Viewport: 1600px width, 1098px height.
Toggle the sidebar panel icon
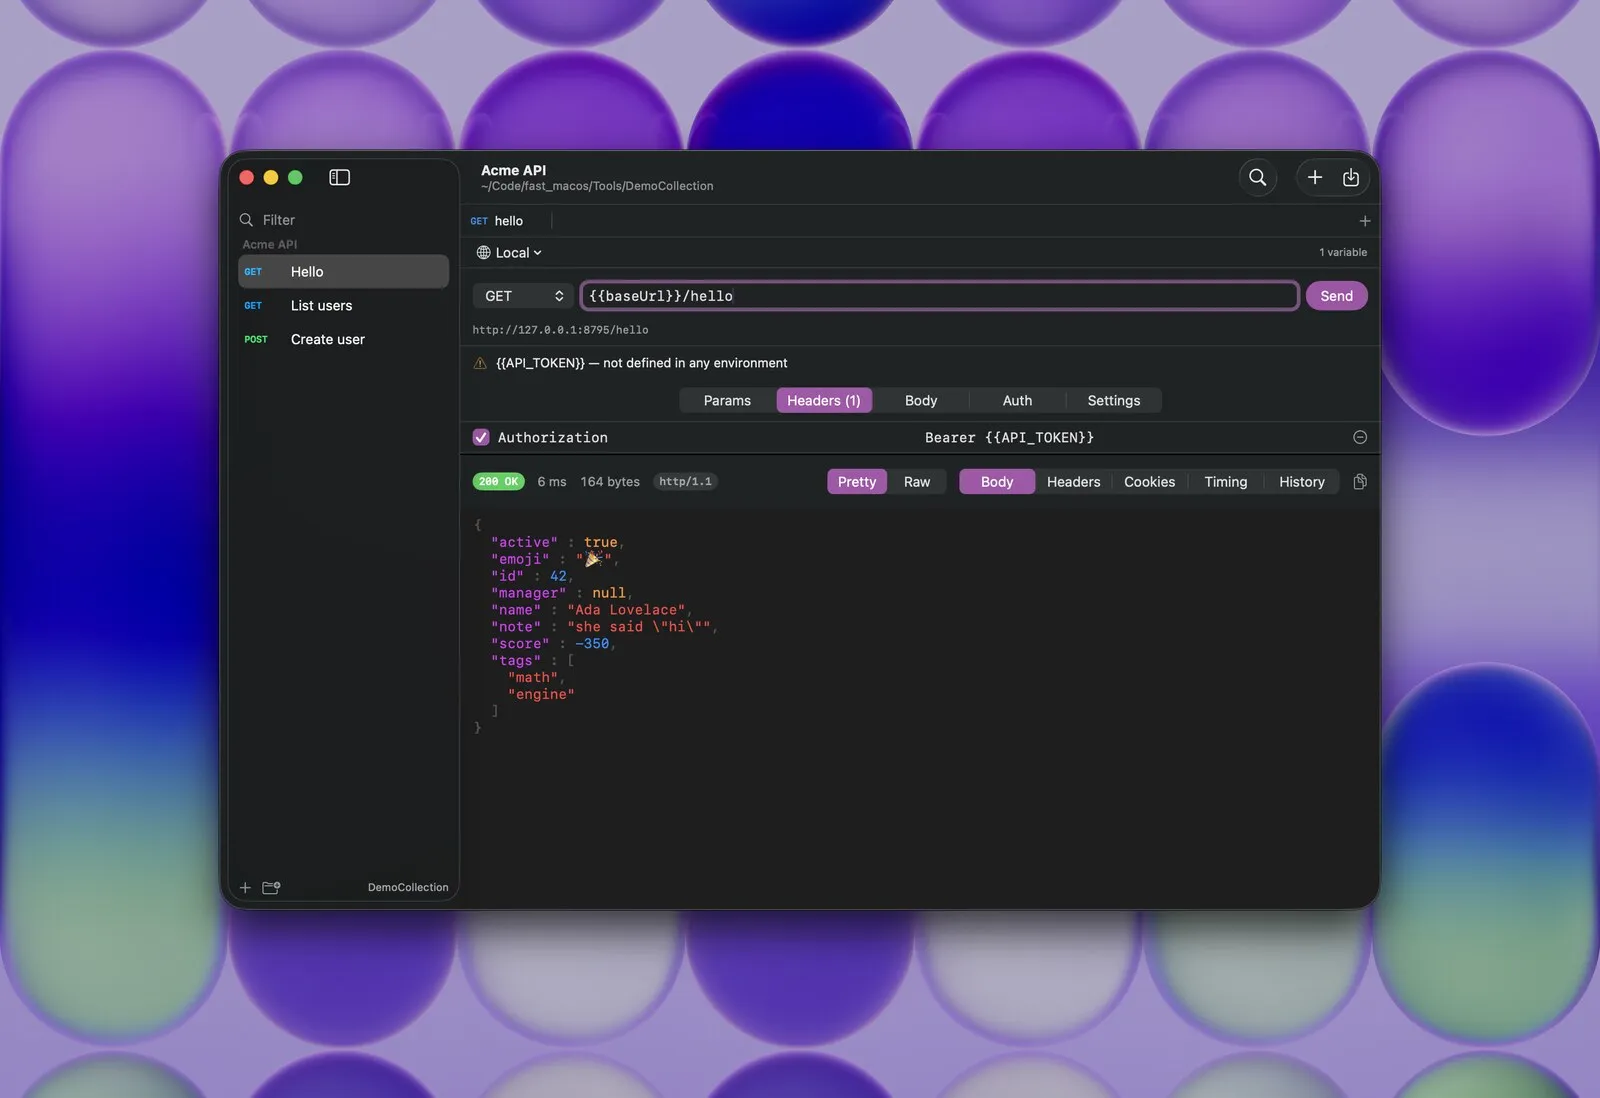(339, 177)
